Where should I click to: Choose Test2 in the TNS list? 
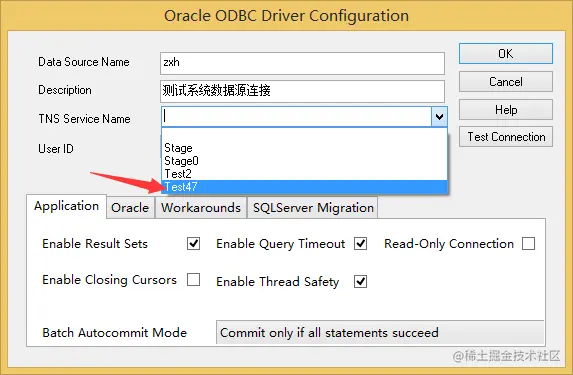[304, 174]
